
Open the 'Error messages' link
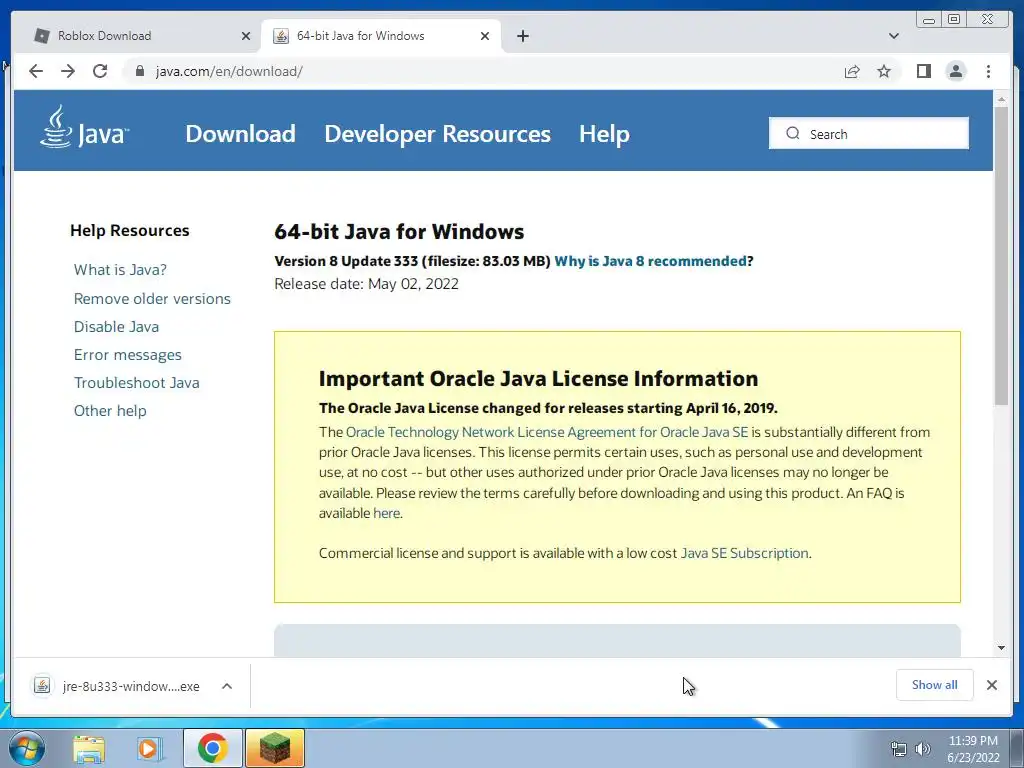128,355
